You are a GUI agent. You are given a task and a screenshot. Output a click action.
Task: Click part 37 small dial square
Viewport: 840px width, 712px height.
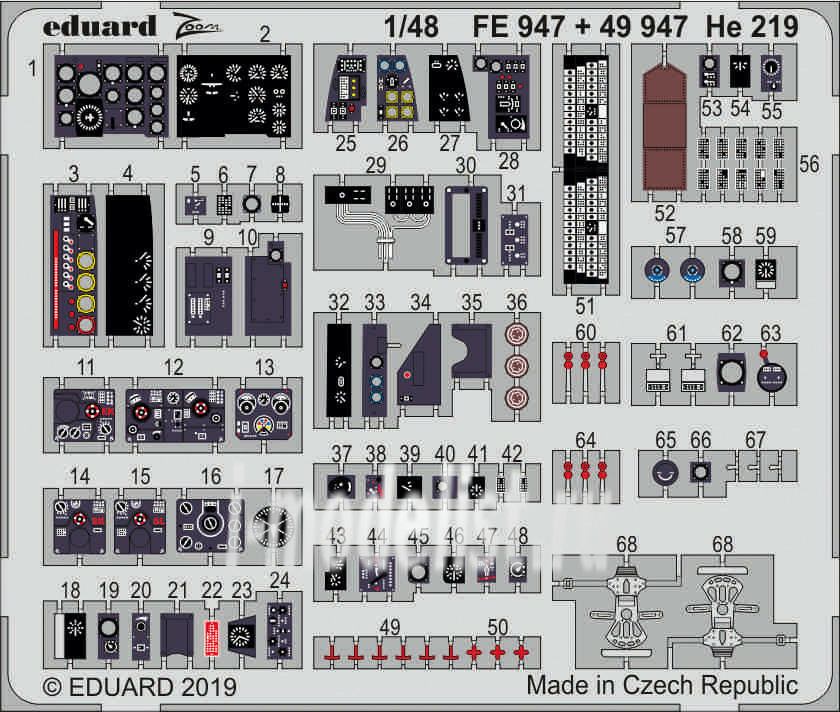click(x=341, y=487)
